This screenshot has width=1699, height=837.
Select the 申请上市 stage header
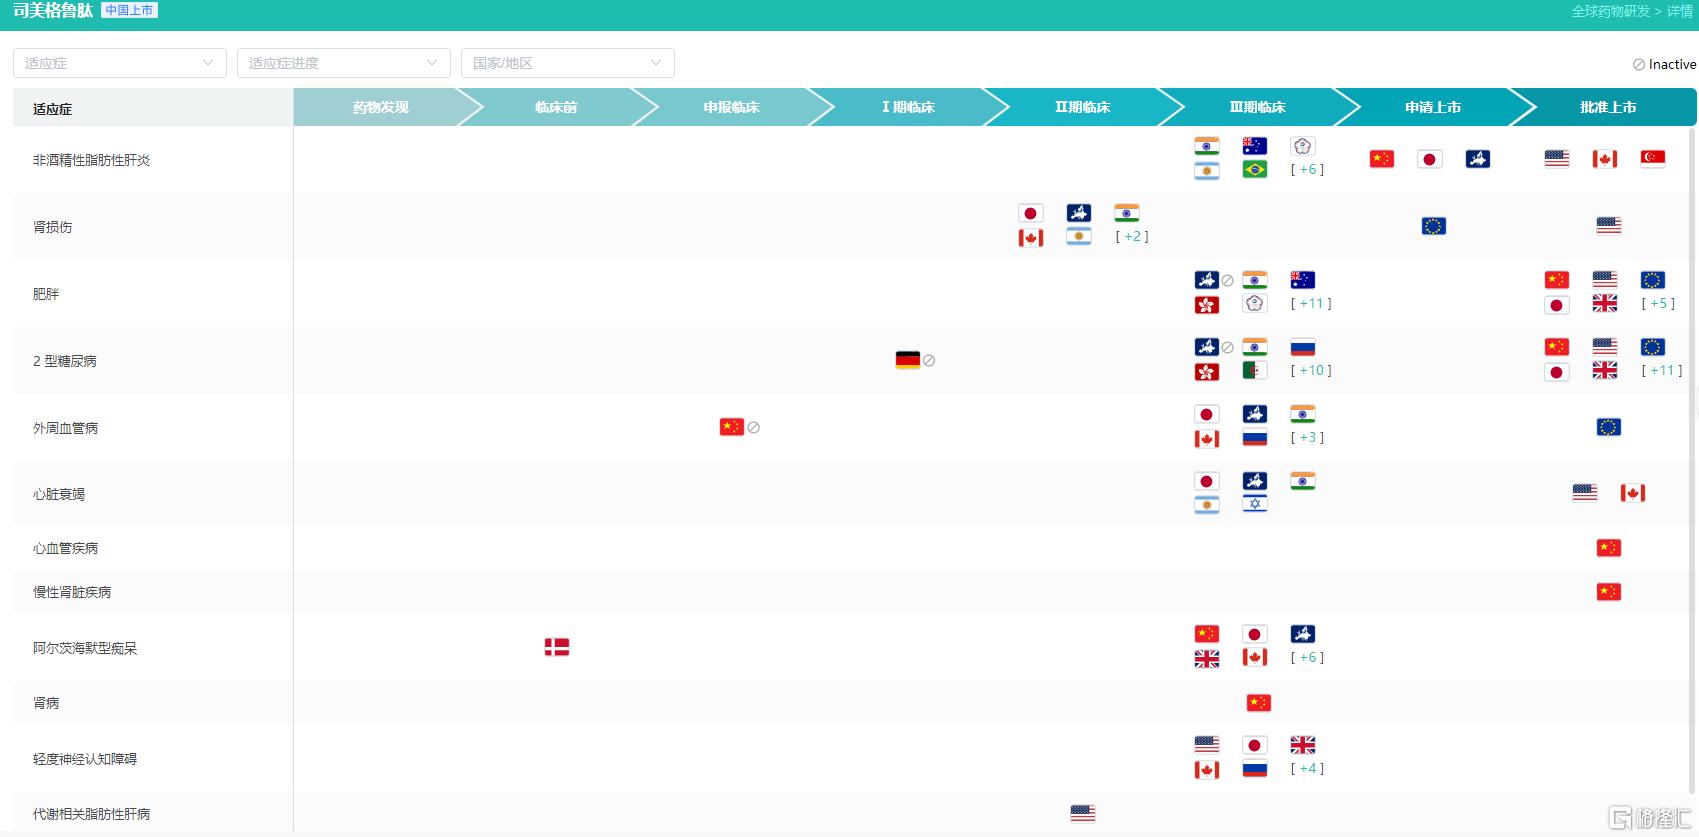pyautogui.click(x=1432, y=107)
